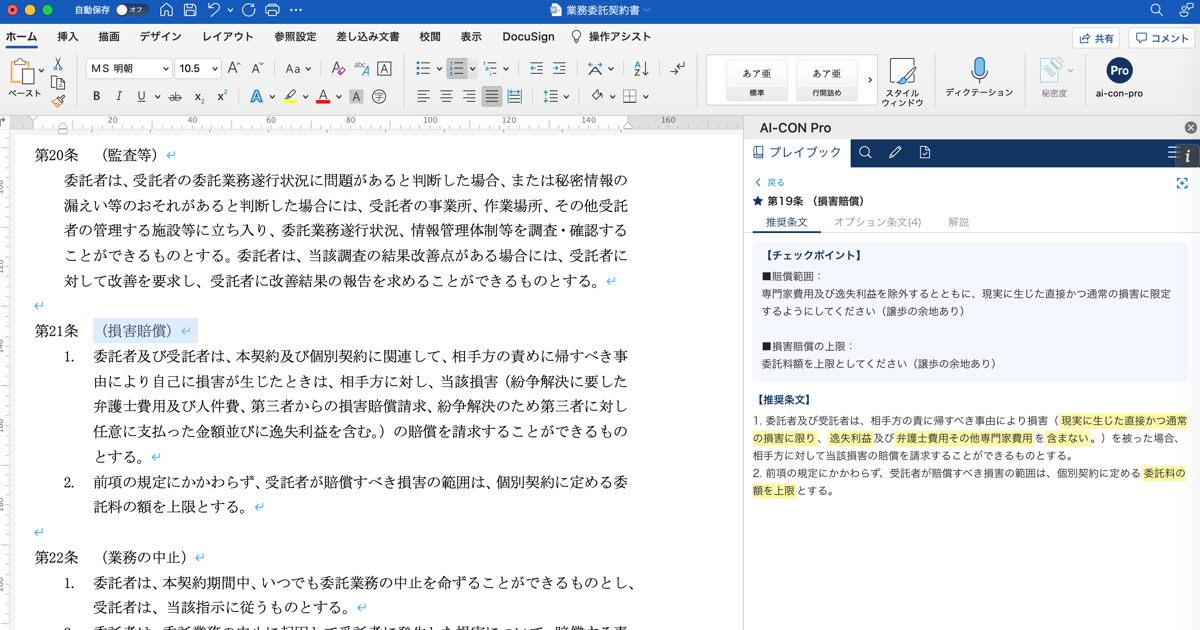Toggle strikethrough formatting
This screenshot has height=630, width=1200.
pos(175,97)
